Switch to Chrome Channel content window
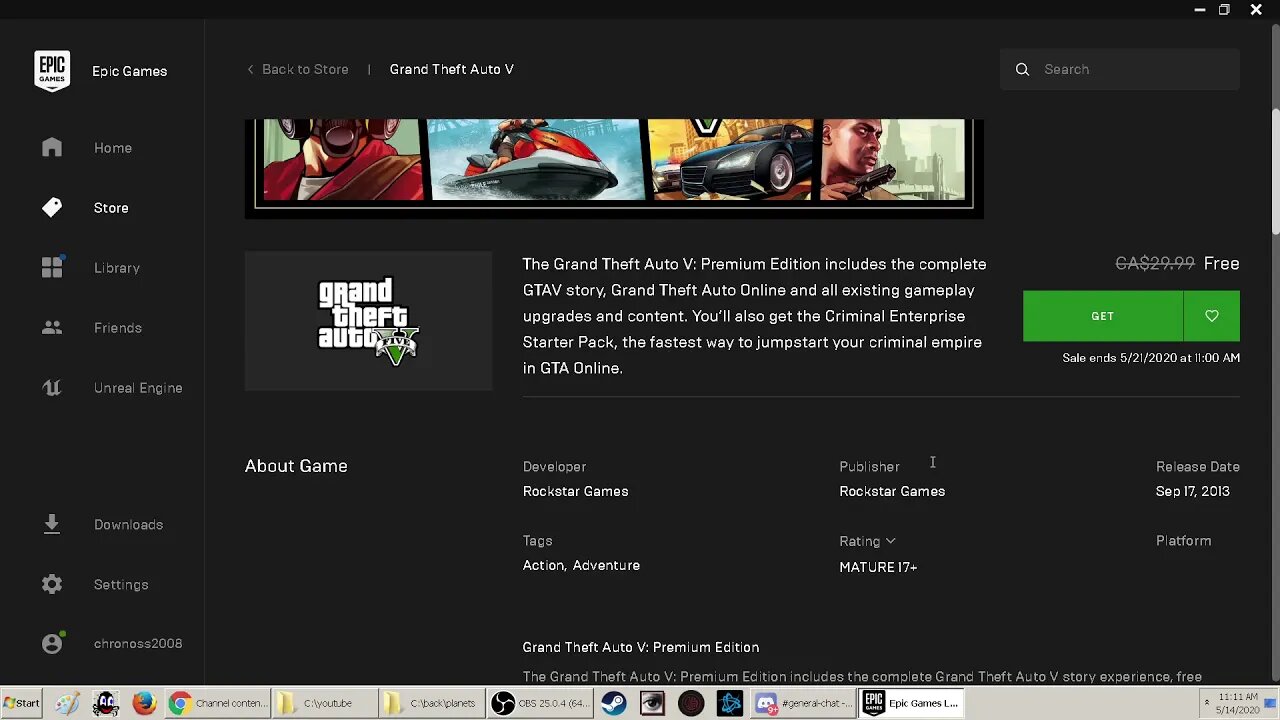The width and height of the screenshot is (1280, 720). 216,703
